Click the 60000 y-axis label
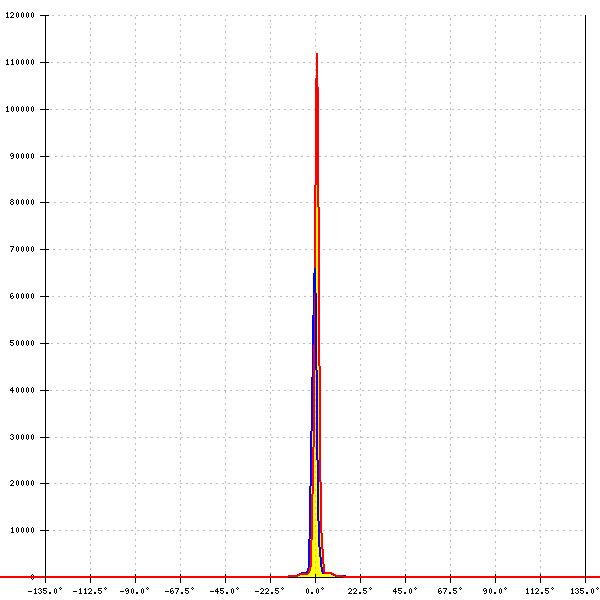This screenshot has height=600, width=600. coord(22,296)
